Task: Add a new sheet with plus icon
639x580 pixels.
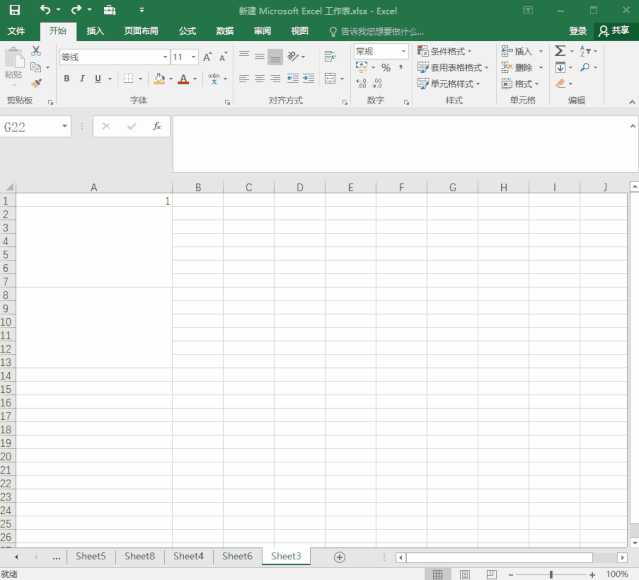Action: 339,557
